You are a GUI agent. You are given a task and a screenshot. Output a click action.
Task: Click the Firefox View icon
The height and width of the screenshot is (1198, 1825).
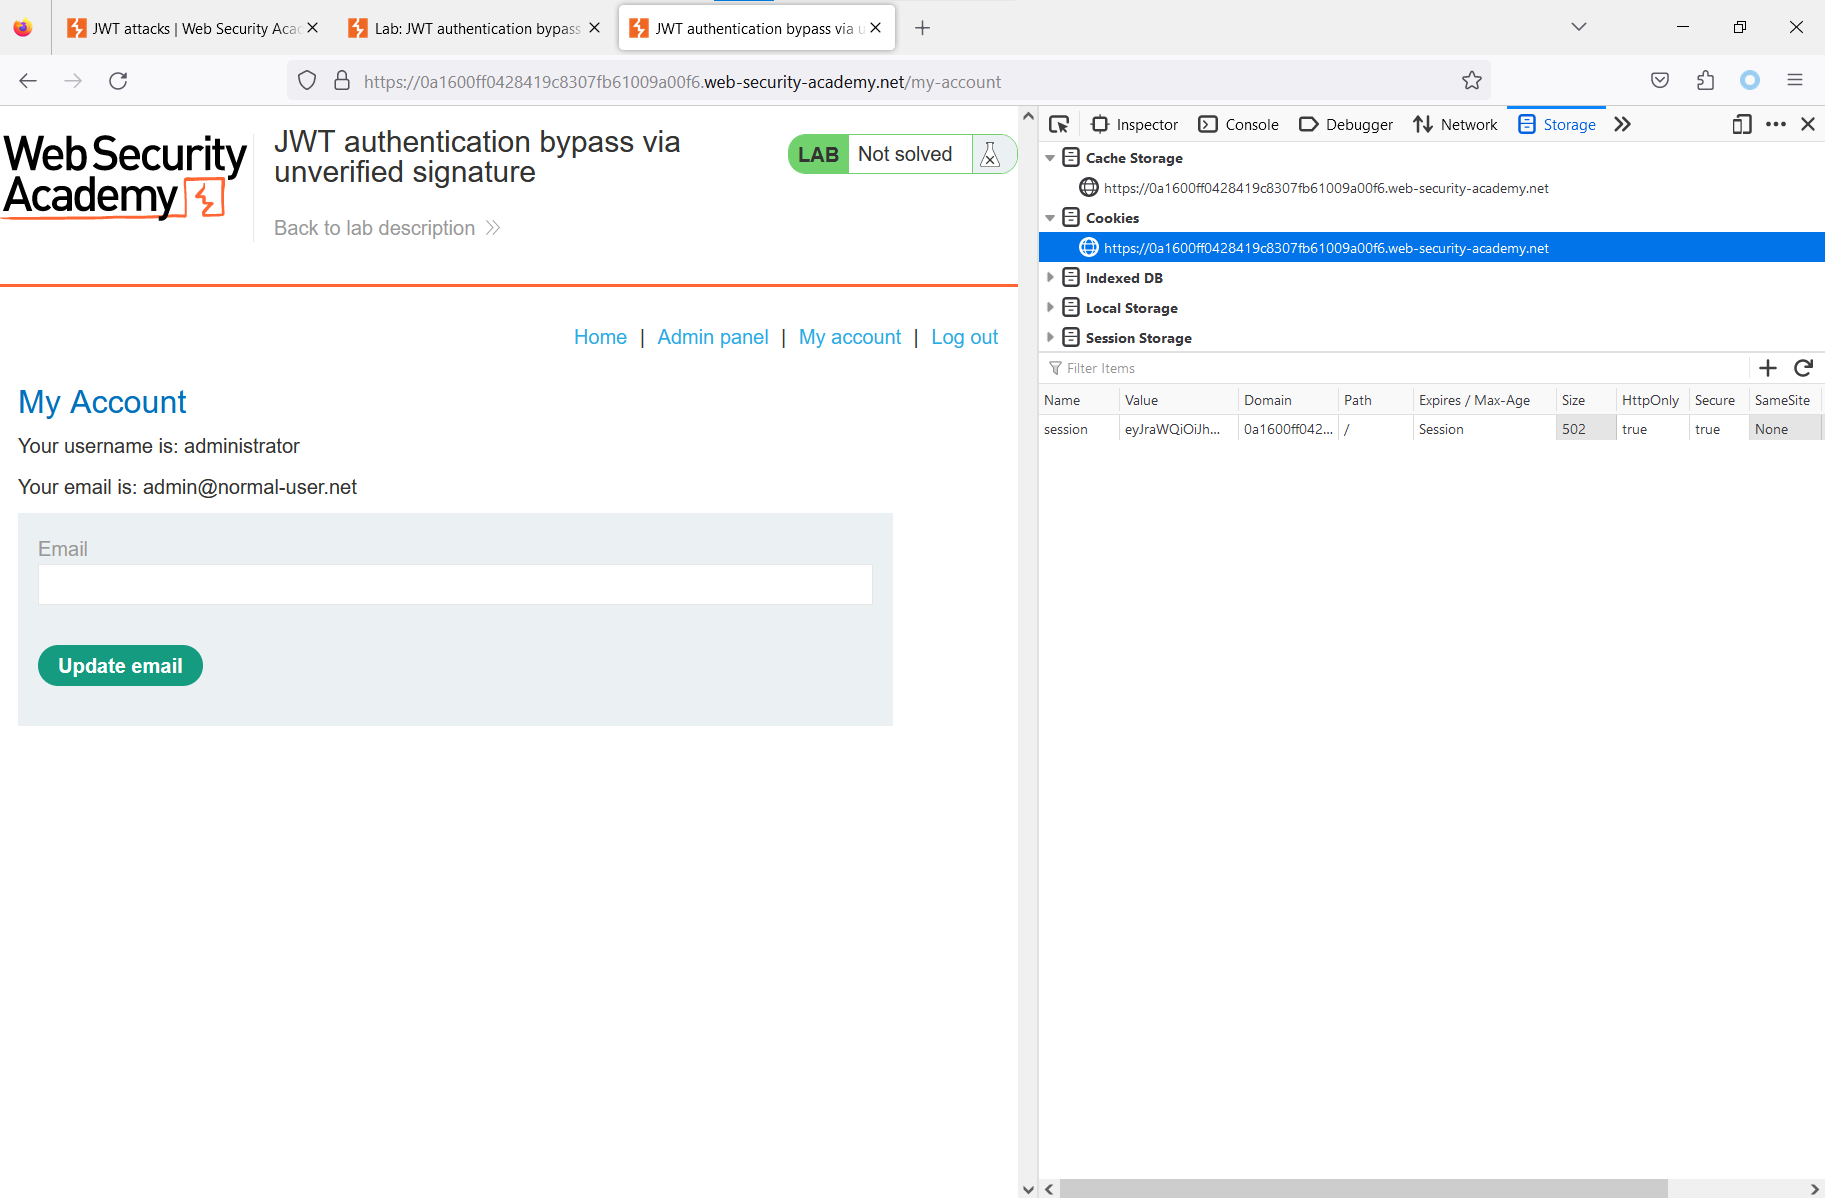(22, 28)
